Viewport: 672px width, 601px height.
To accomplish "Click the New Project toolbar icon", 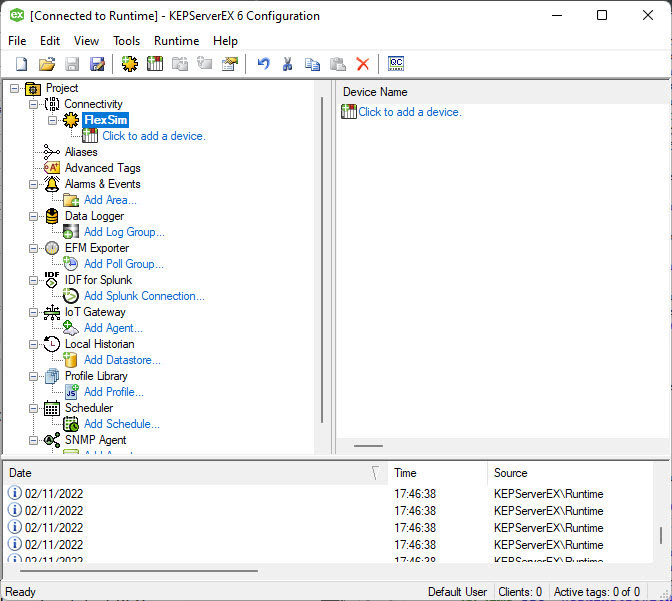I will pos(22,64).
